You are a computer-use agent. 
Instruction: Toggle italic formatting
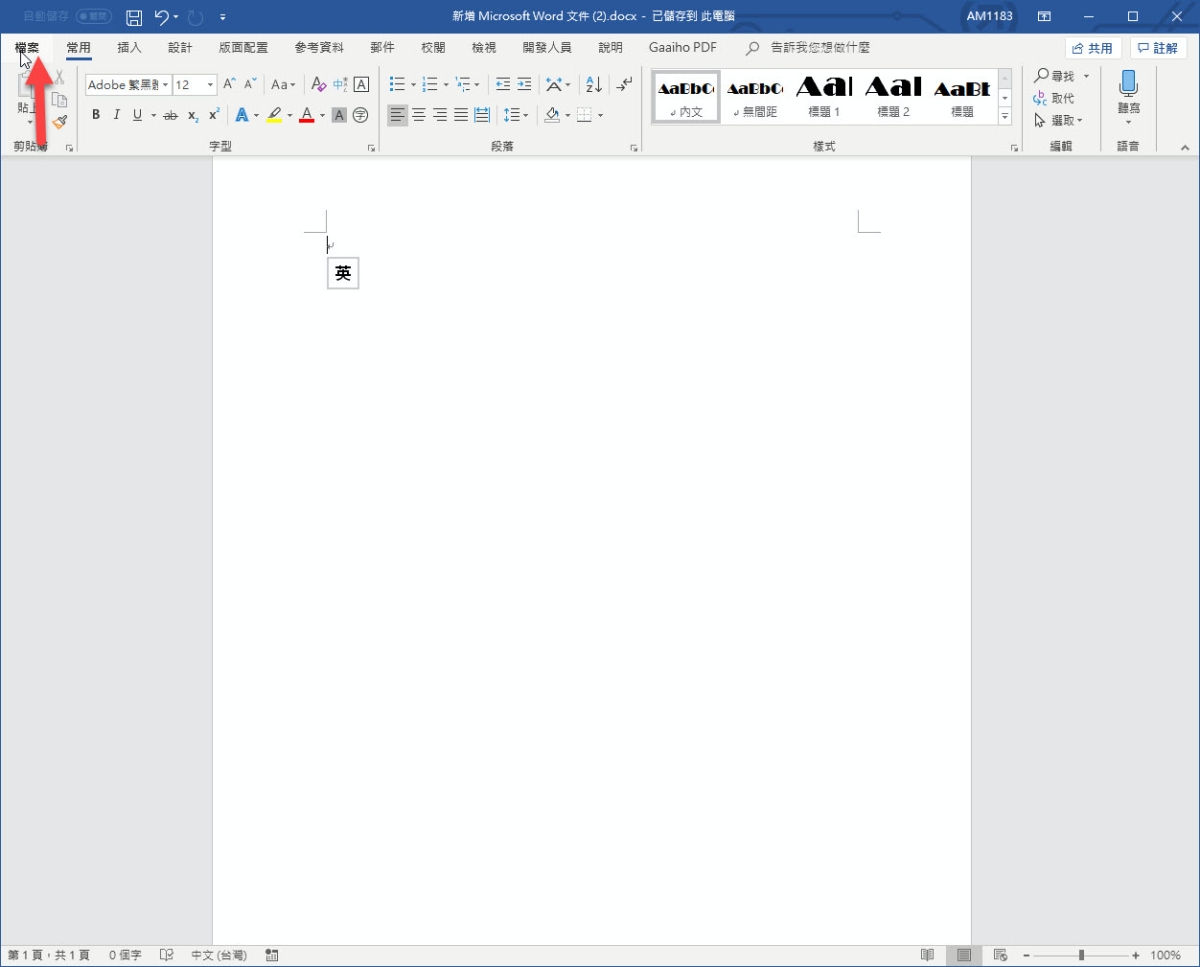(116, 115)
